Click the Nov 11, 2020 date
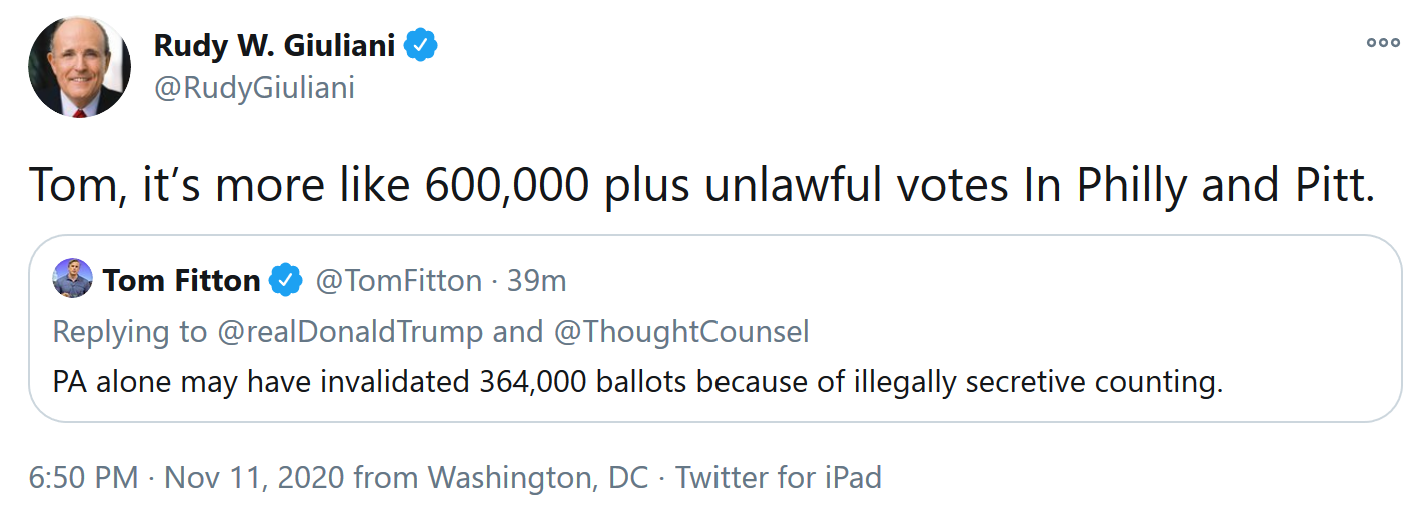Screen dimensions: 1428x522 (255, 477)
